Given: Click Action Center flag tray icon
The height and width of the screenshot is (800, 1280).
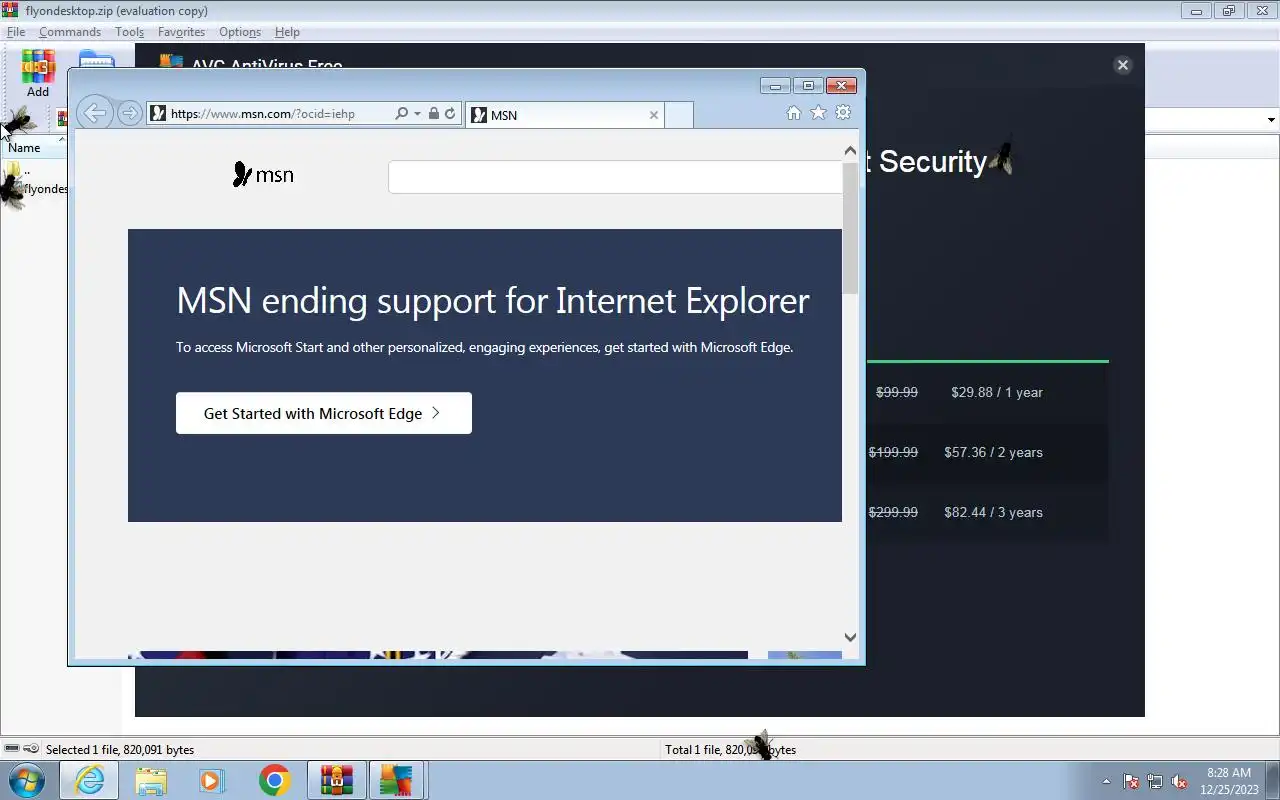Looking at the screenshot, I should (1131, 782).
